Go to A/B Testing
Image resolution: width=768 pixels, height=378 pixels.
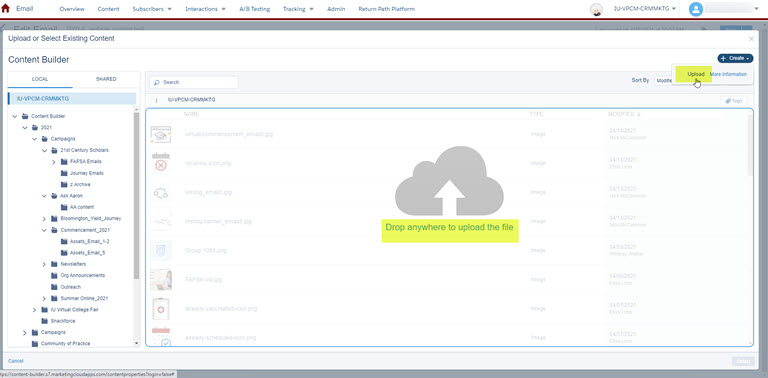pyautogui.click(x=254, y=9)
